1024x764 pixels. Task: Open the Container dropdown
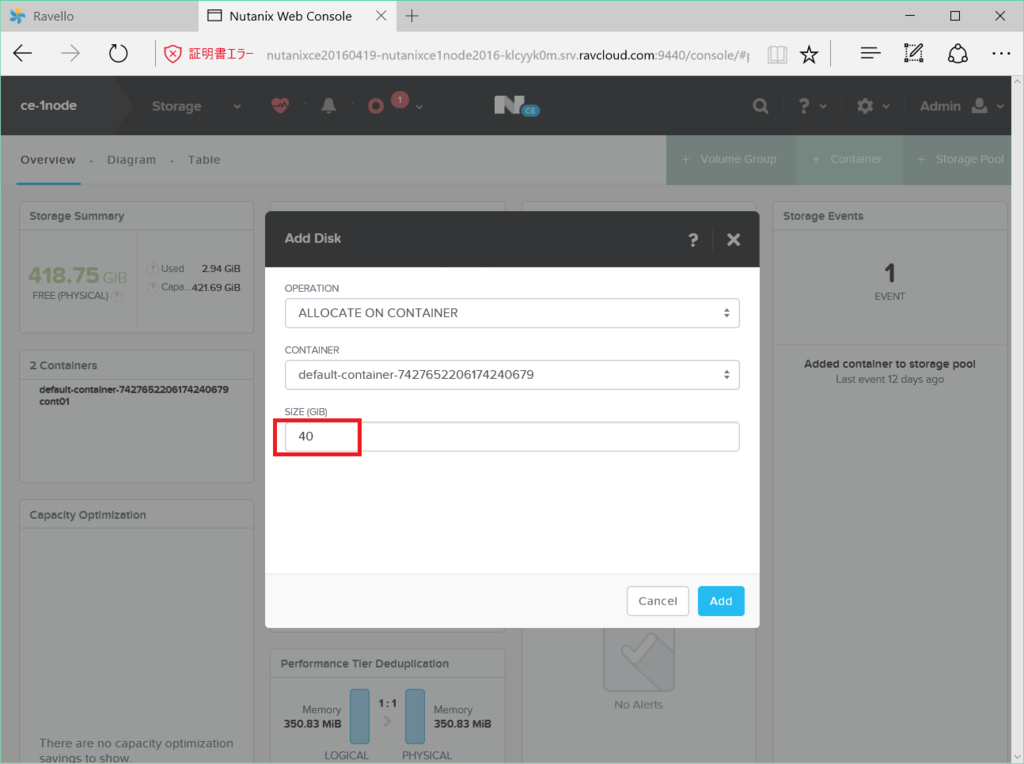(x=512, y=375)
